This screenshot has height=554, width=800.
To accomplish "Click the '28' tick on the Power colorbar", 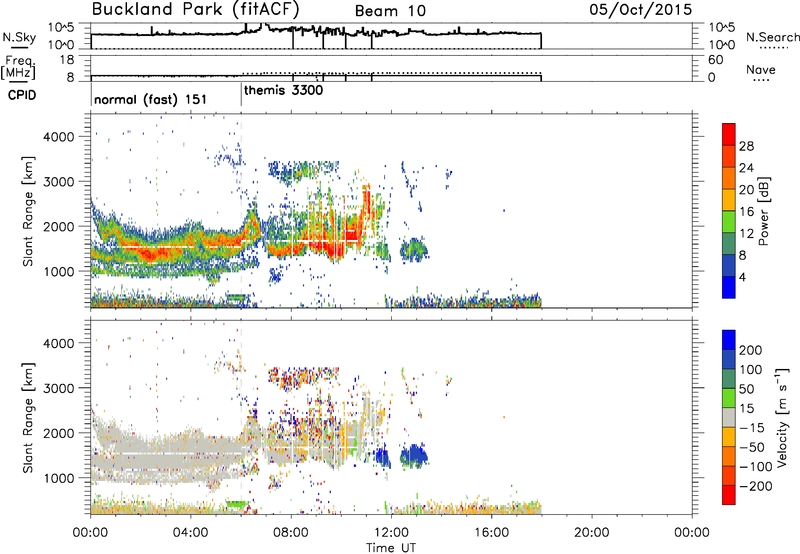I will coord(746,146).
